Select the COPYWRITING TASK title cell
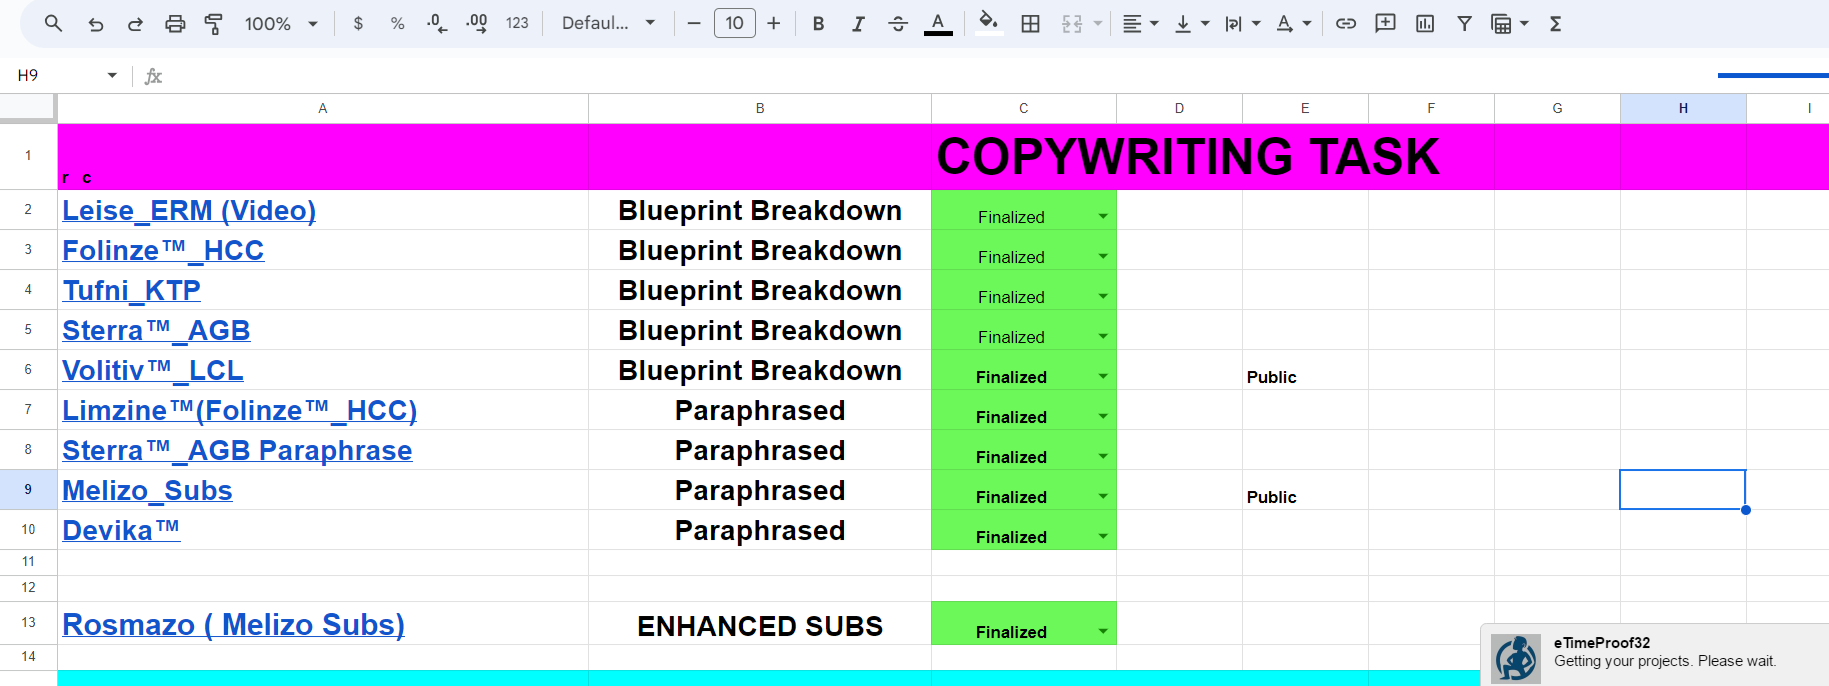Image resolution: width=1829 pixels, height=686 pixels. tap(1187, 157)
